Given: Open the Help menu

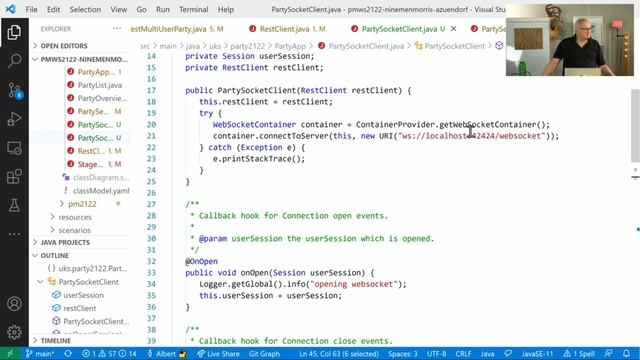Looking at the screenshot, I should tap(226, 9).
